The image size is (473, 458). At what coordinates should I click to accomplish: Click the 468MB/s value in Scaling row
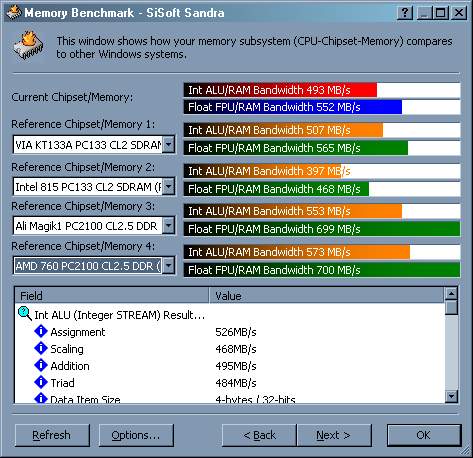236,349
